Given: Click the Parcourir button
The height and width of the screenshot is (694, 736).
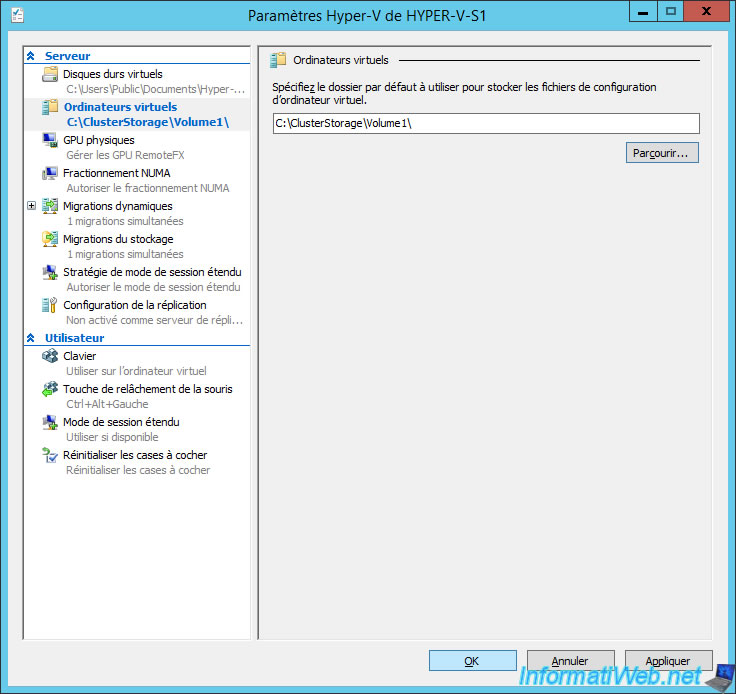Looking at the screenshot, I should [x=661, y=153].
